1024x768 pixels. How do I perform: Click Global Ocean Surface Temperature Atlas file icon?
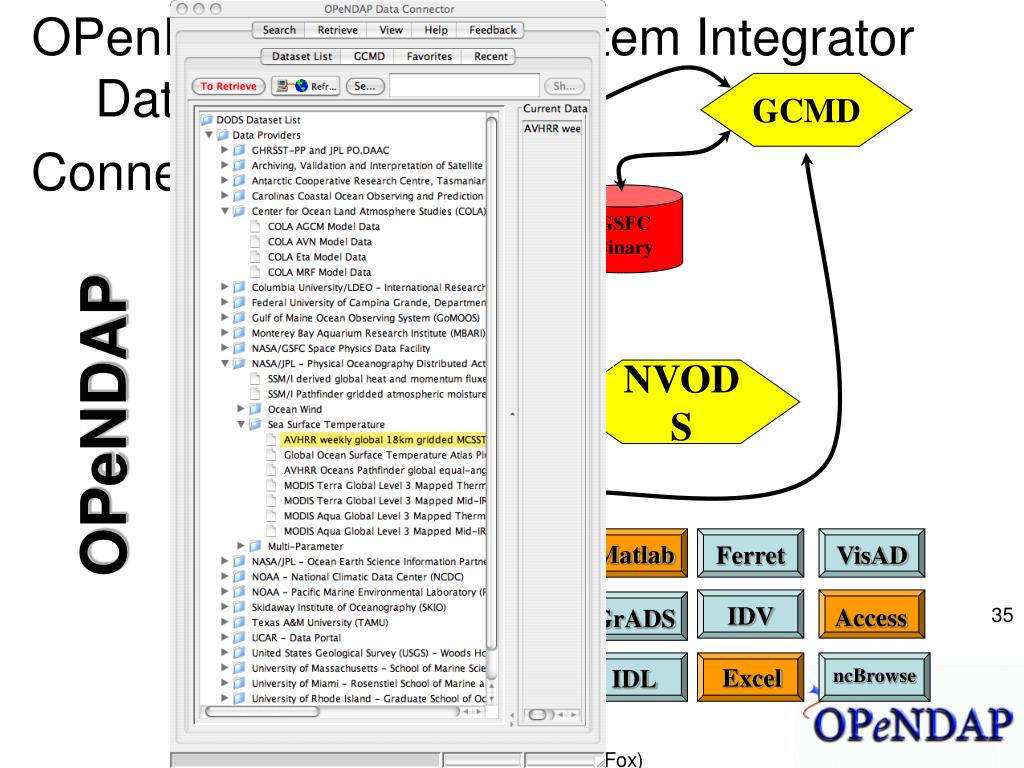click(271, 455)
